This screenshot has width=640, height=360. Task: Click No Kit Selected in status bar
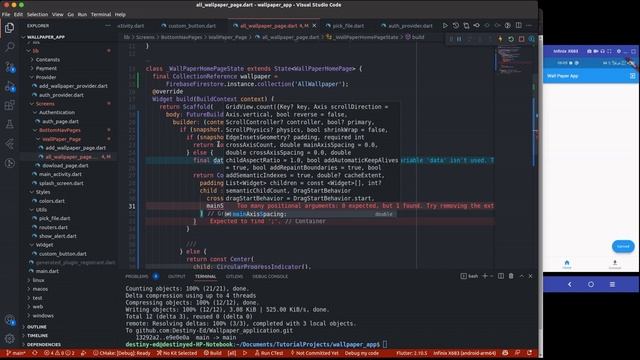(x=176, y=353)
